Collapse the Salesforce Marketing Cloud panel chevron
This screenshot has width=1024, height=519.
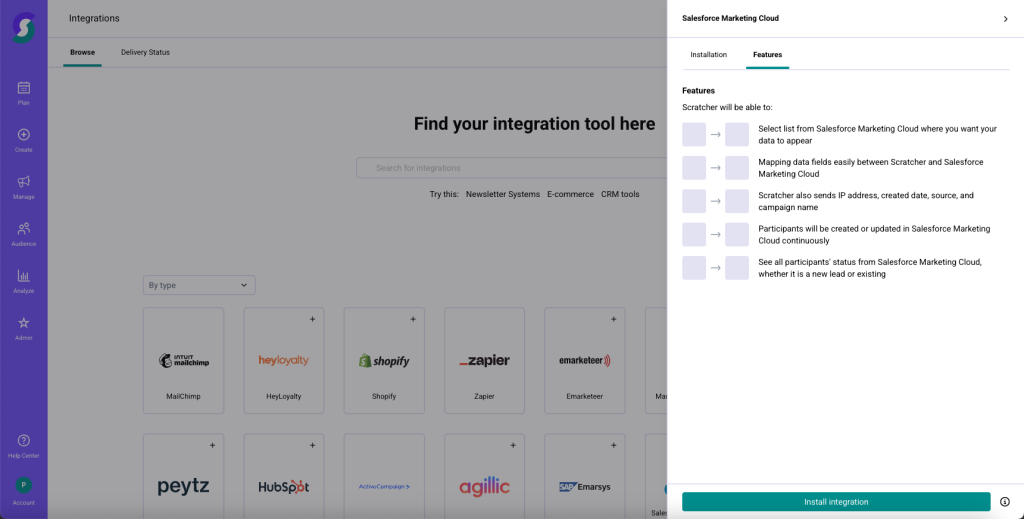1005,19
